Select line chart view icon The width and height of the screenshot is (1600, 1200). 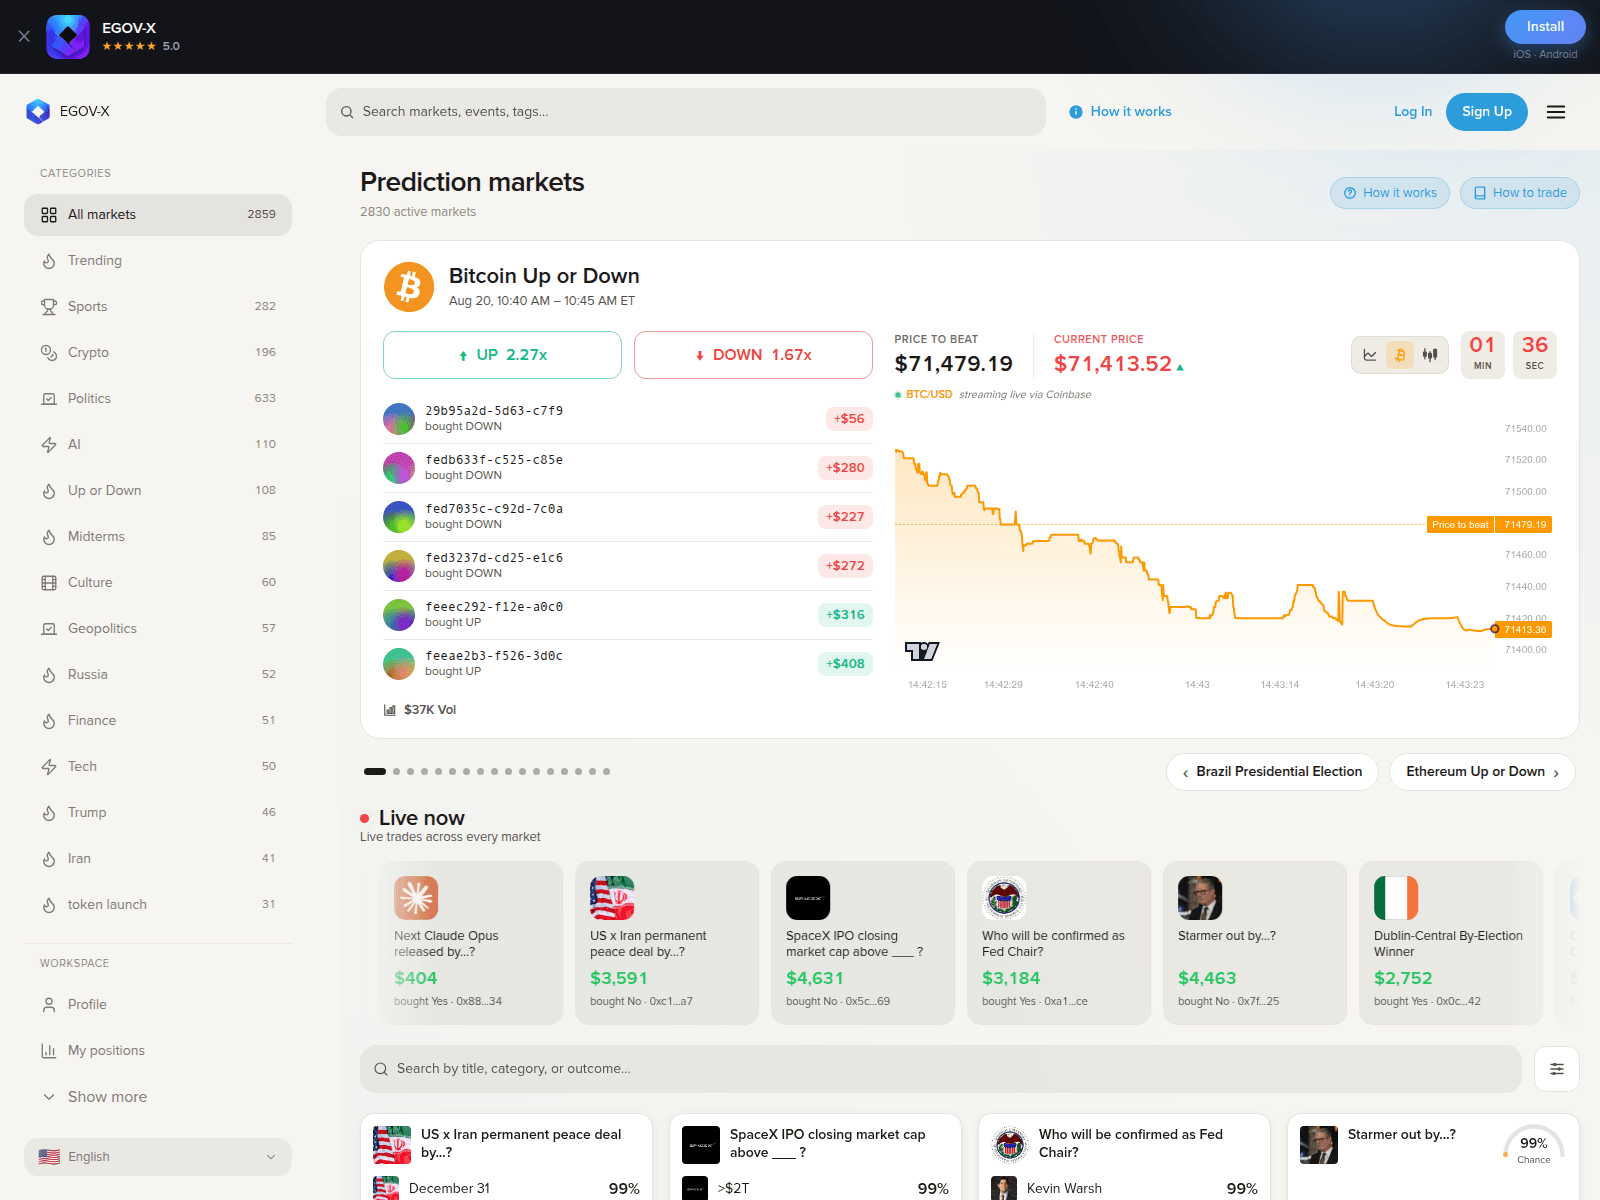(1370, 355)
